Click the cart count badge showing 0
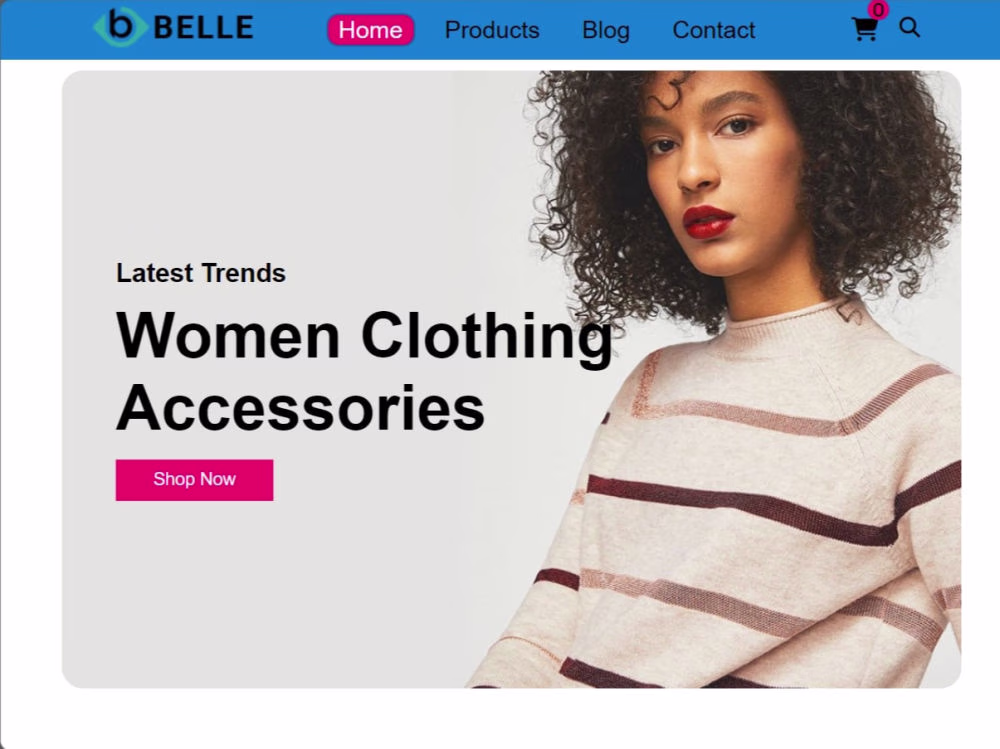The height and width of the screenshot is (749, 1000). coord(878,10)
